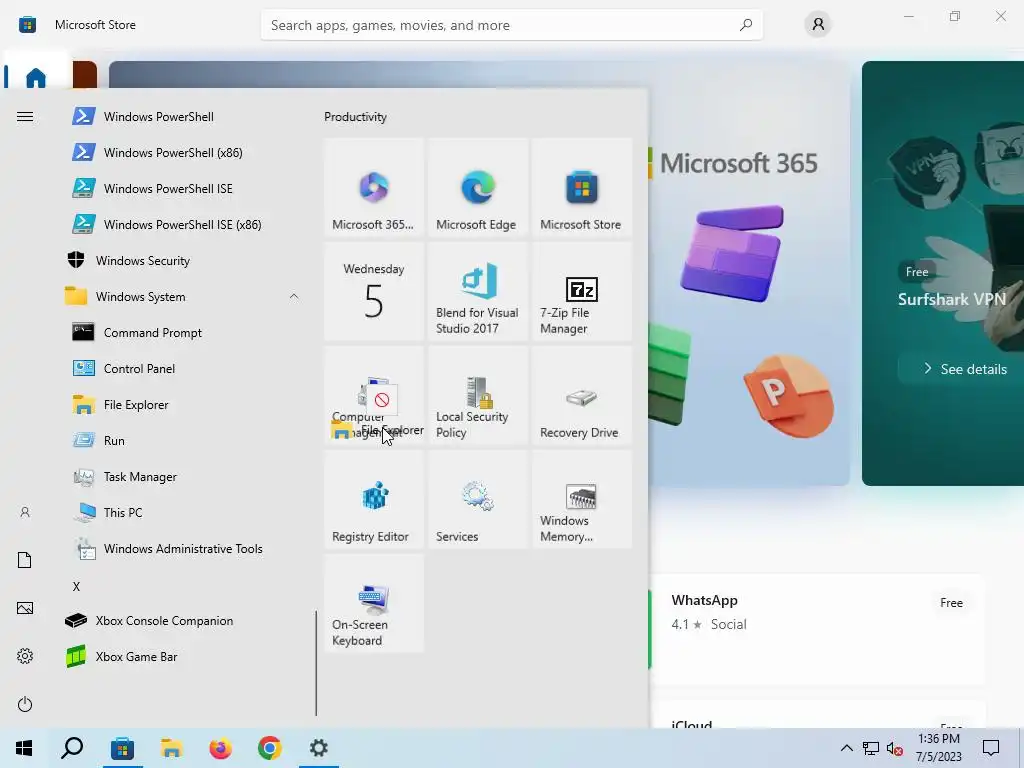Open the network tray icon
1024x768 pixels.
[x=871, y=748]
